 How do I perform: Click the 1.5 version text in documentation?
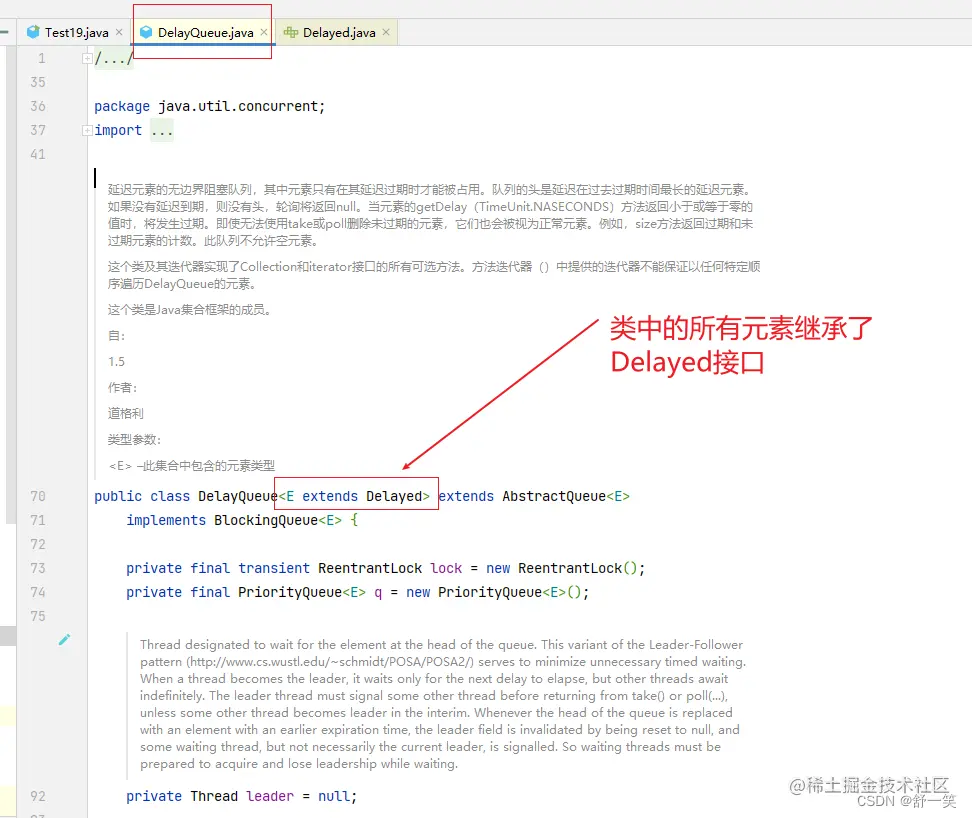(x=117, y=361)
